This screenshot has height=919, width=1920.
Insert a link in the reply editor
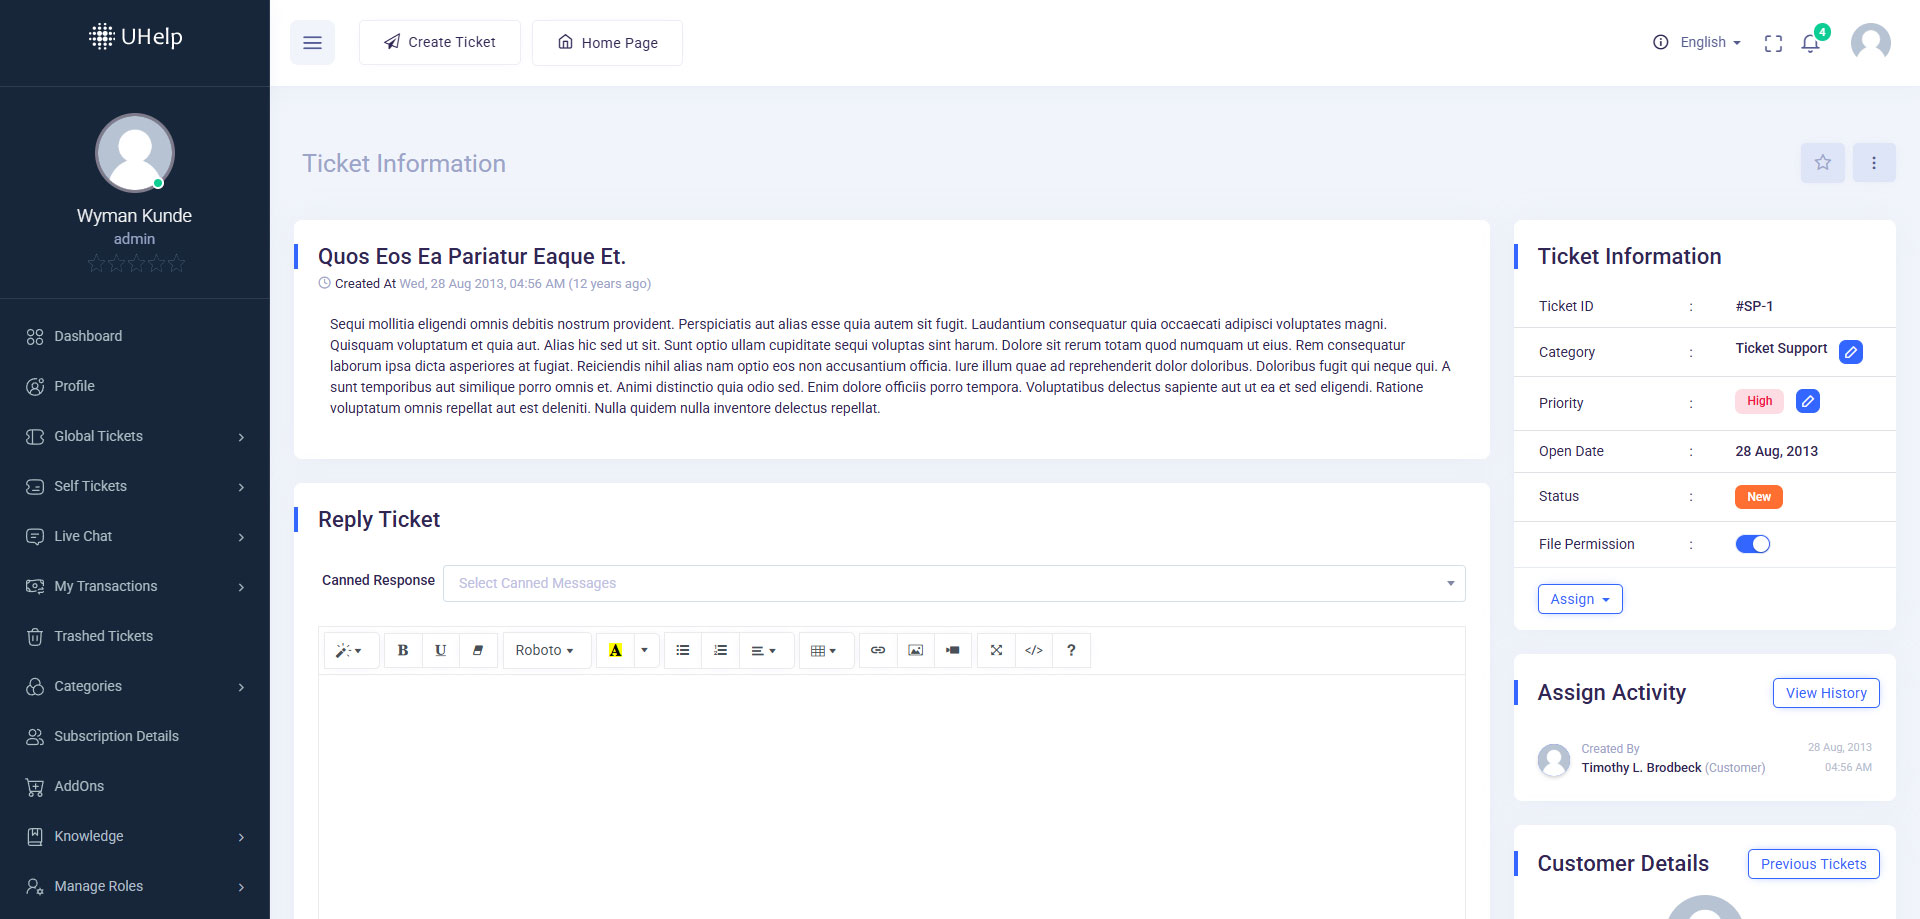click(877, 650)
